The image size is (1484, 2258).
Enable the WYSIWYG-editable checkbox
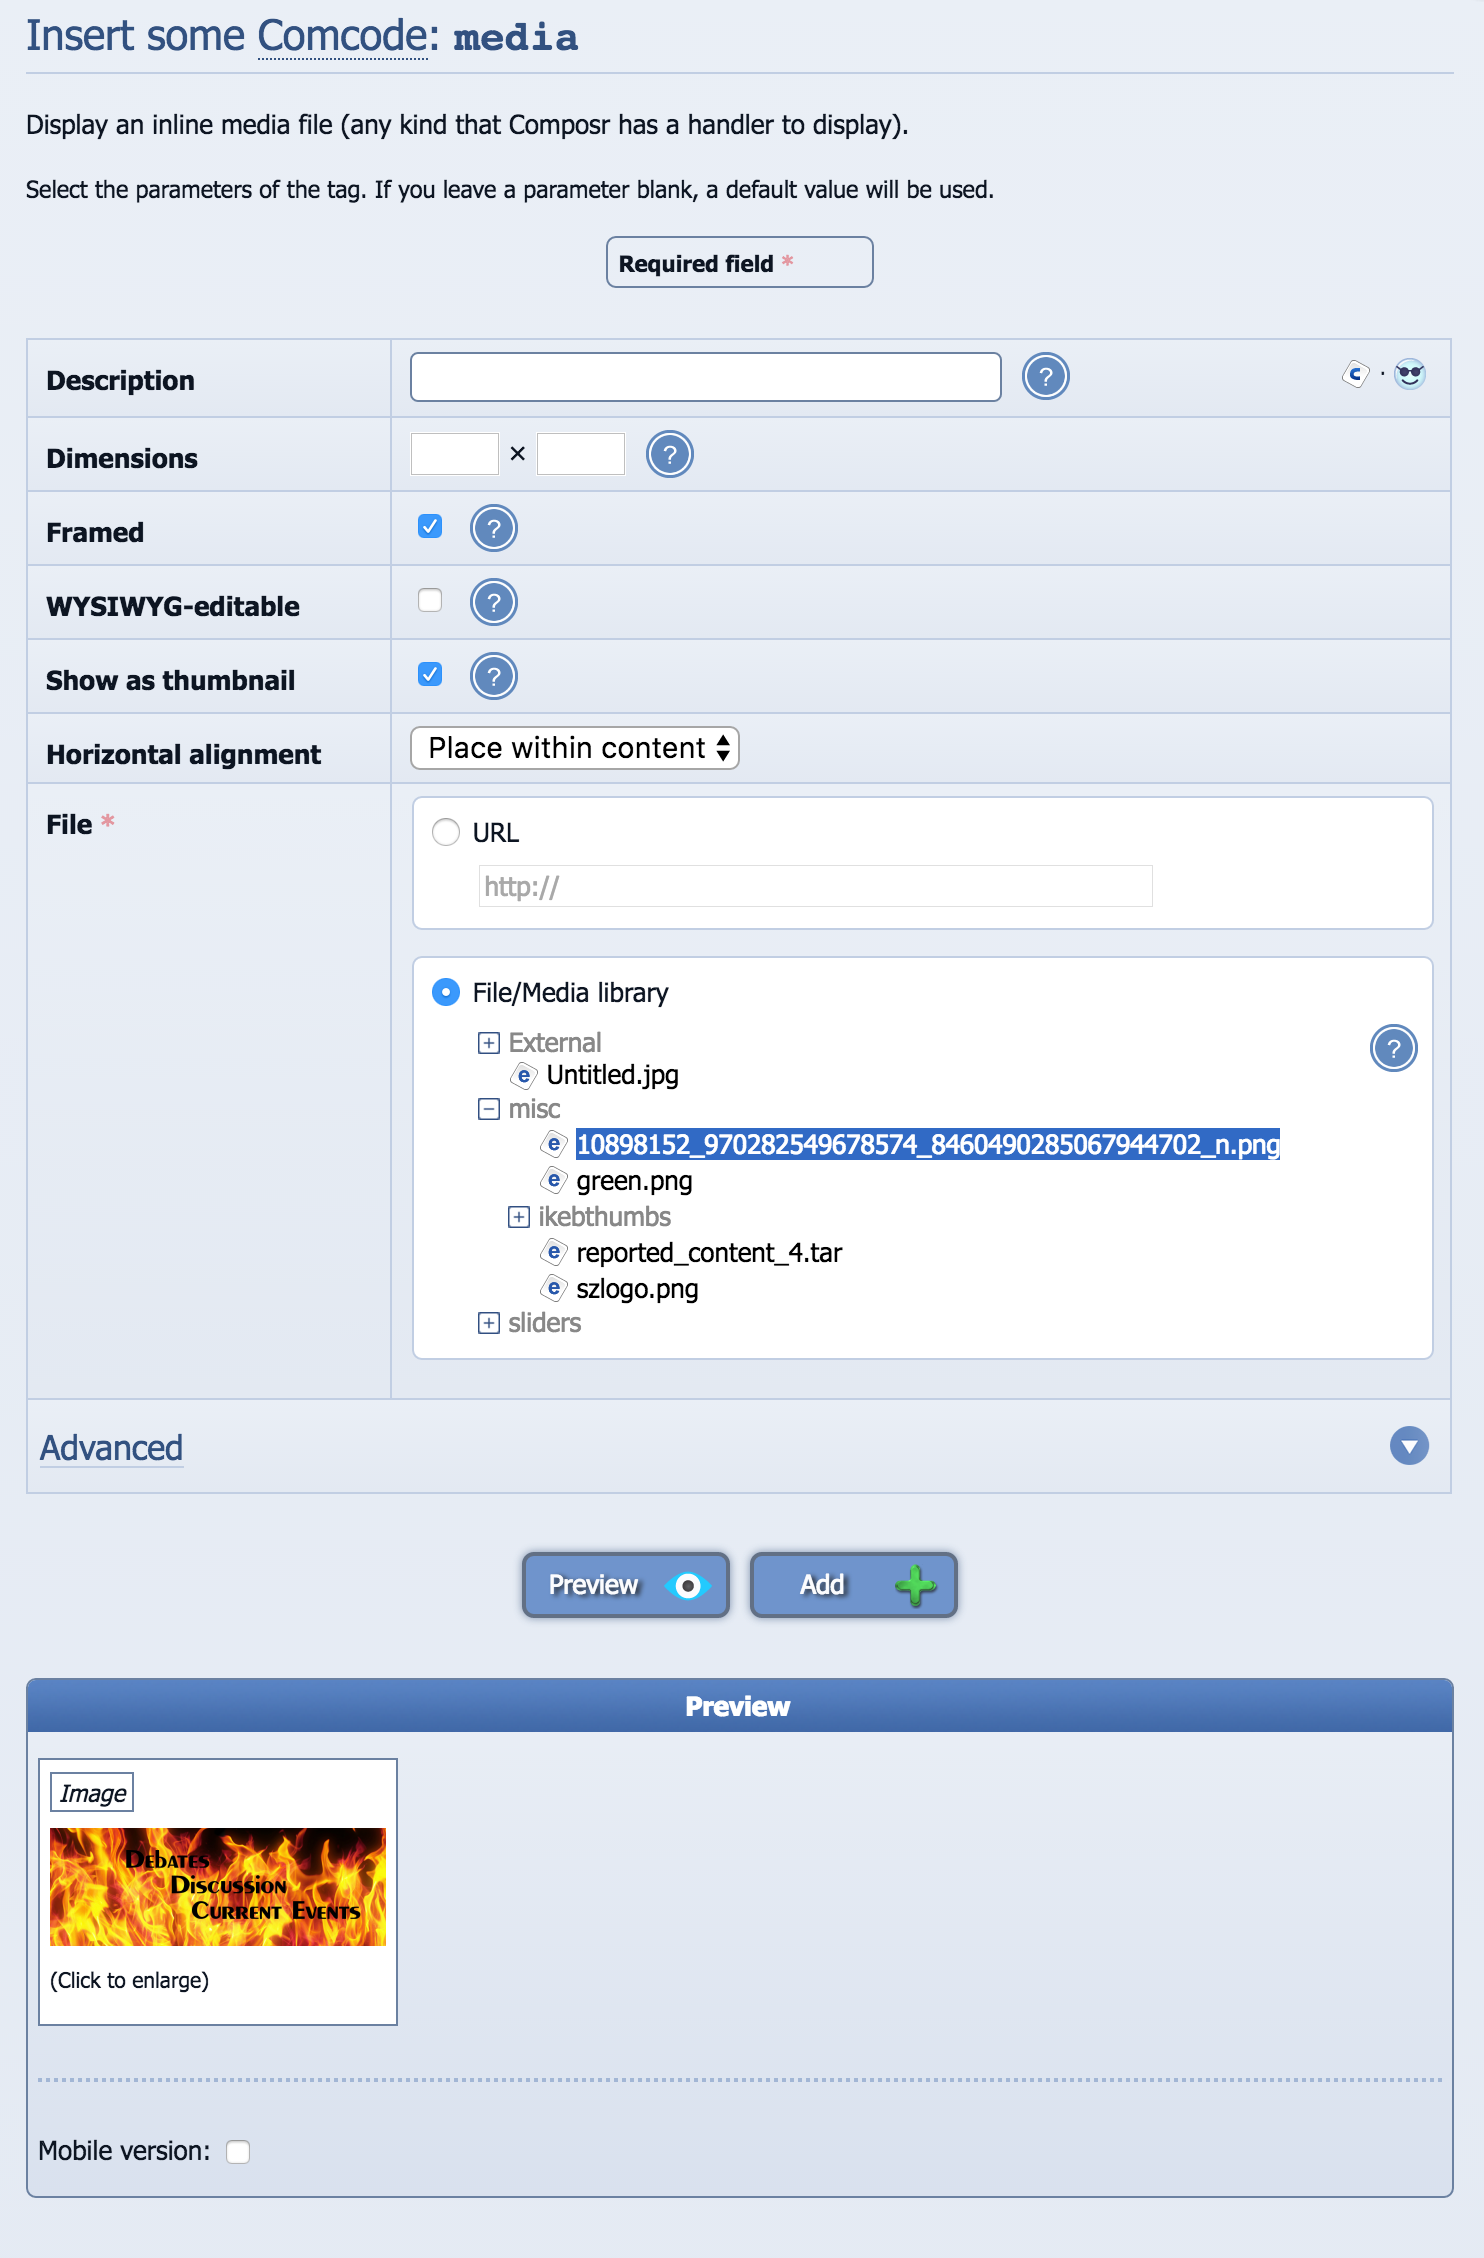point(430,600)
